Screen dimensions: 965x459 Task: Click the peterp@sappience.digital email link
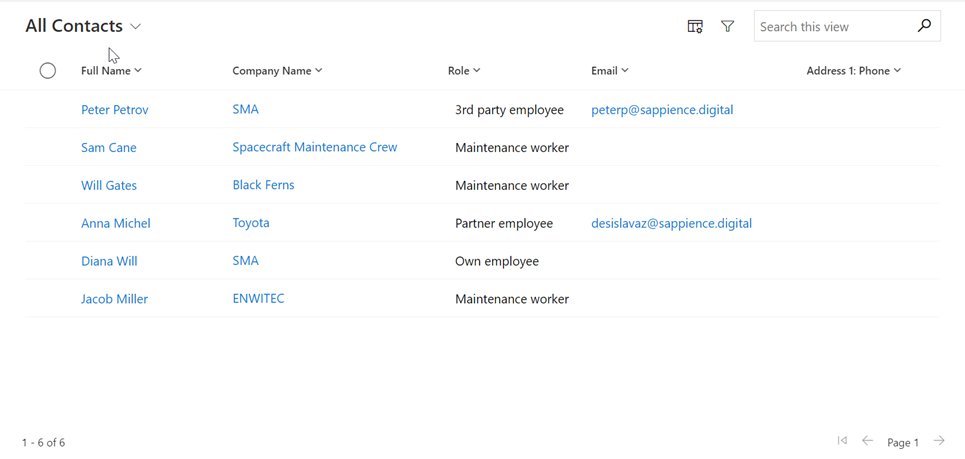tap(662, 110)
